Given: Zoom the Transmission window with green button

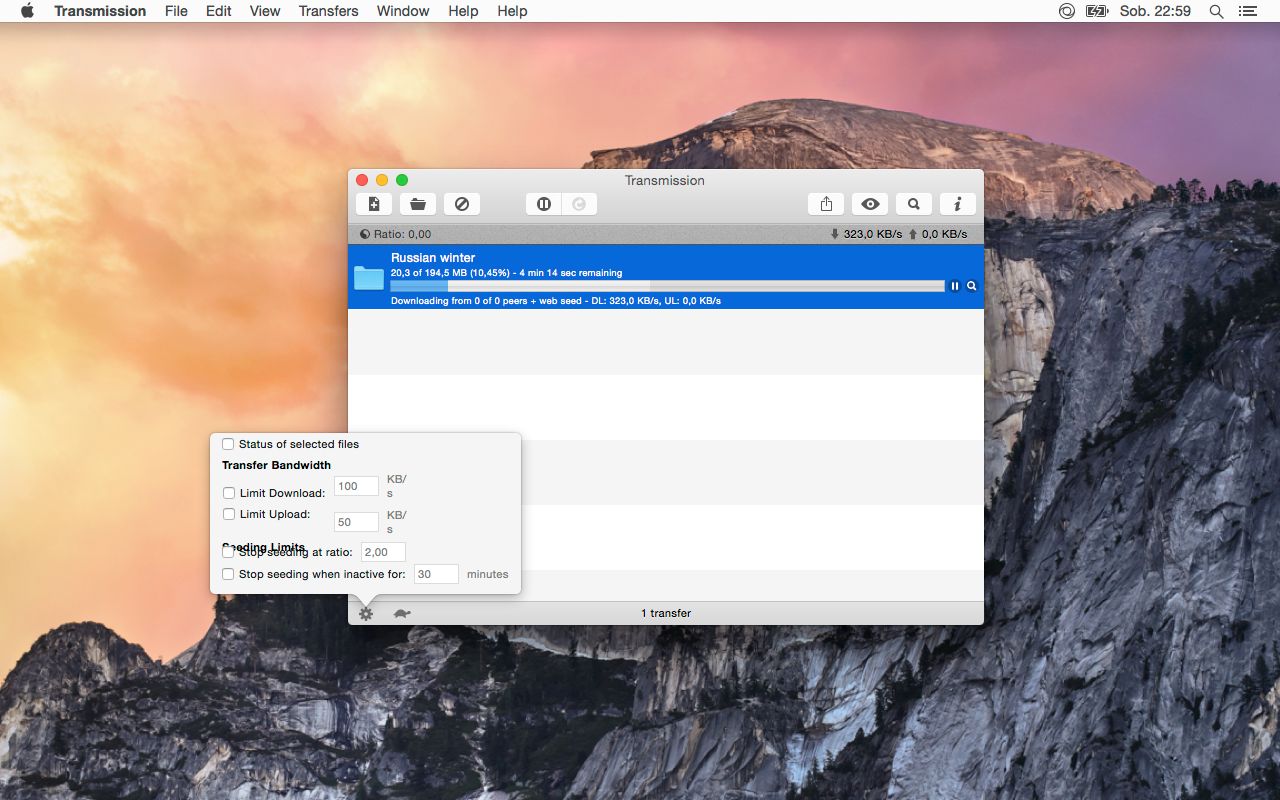Looking at the screenshot, I should tap(402, 180).
